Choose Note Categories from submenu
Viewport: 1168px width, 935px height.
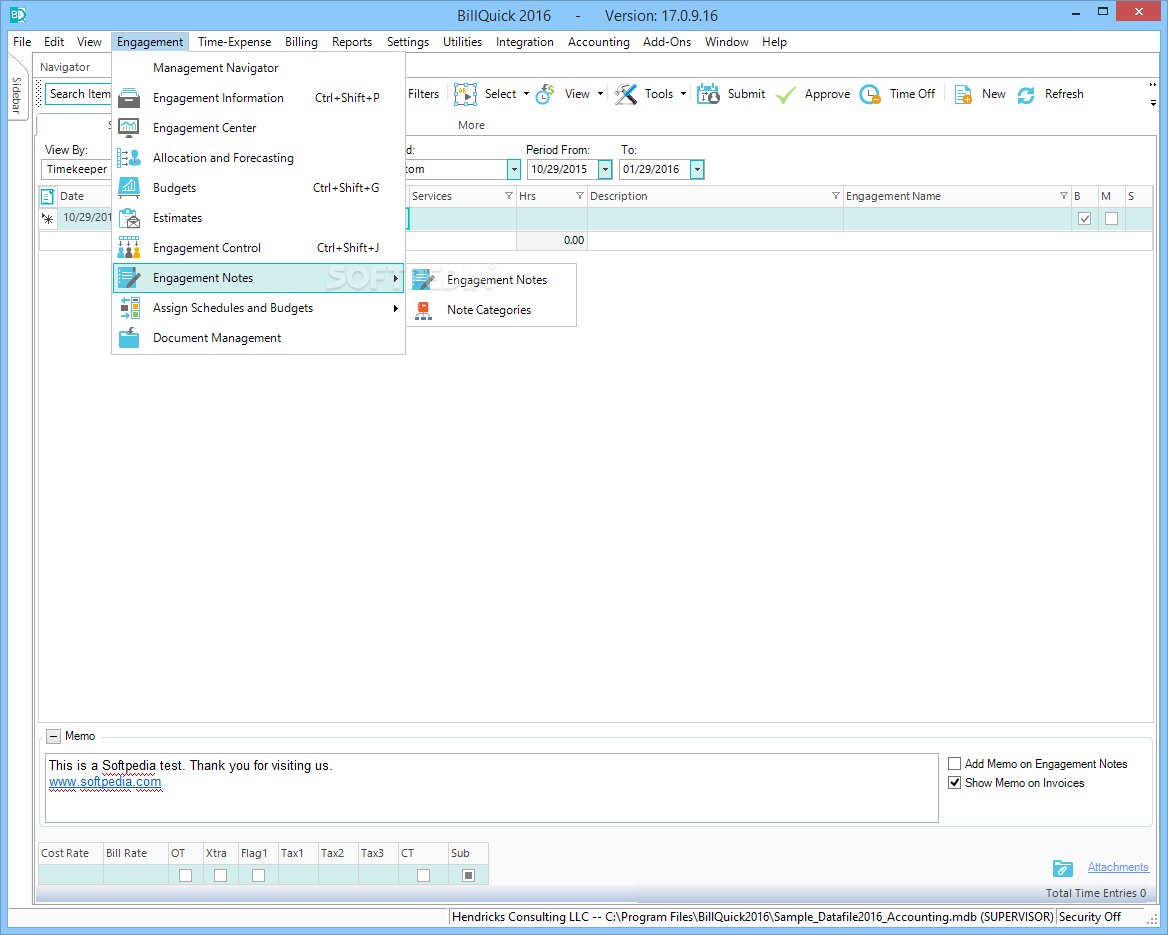click(x=489, y=310)
